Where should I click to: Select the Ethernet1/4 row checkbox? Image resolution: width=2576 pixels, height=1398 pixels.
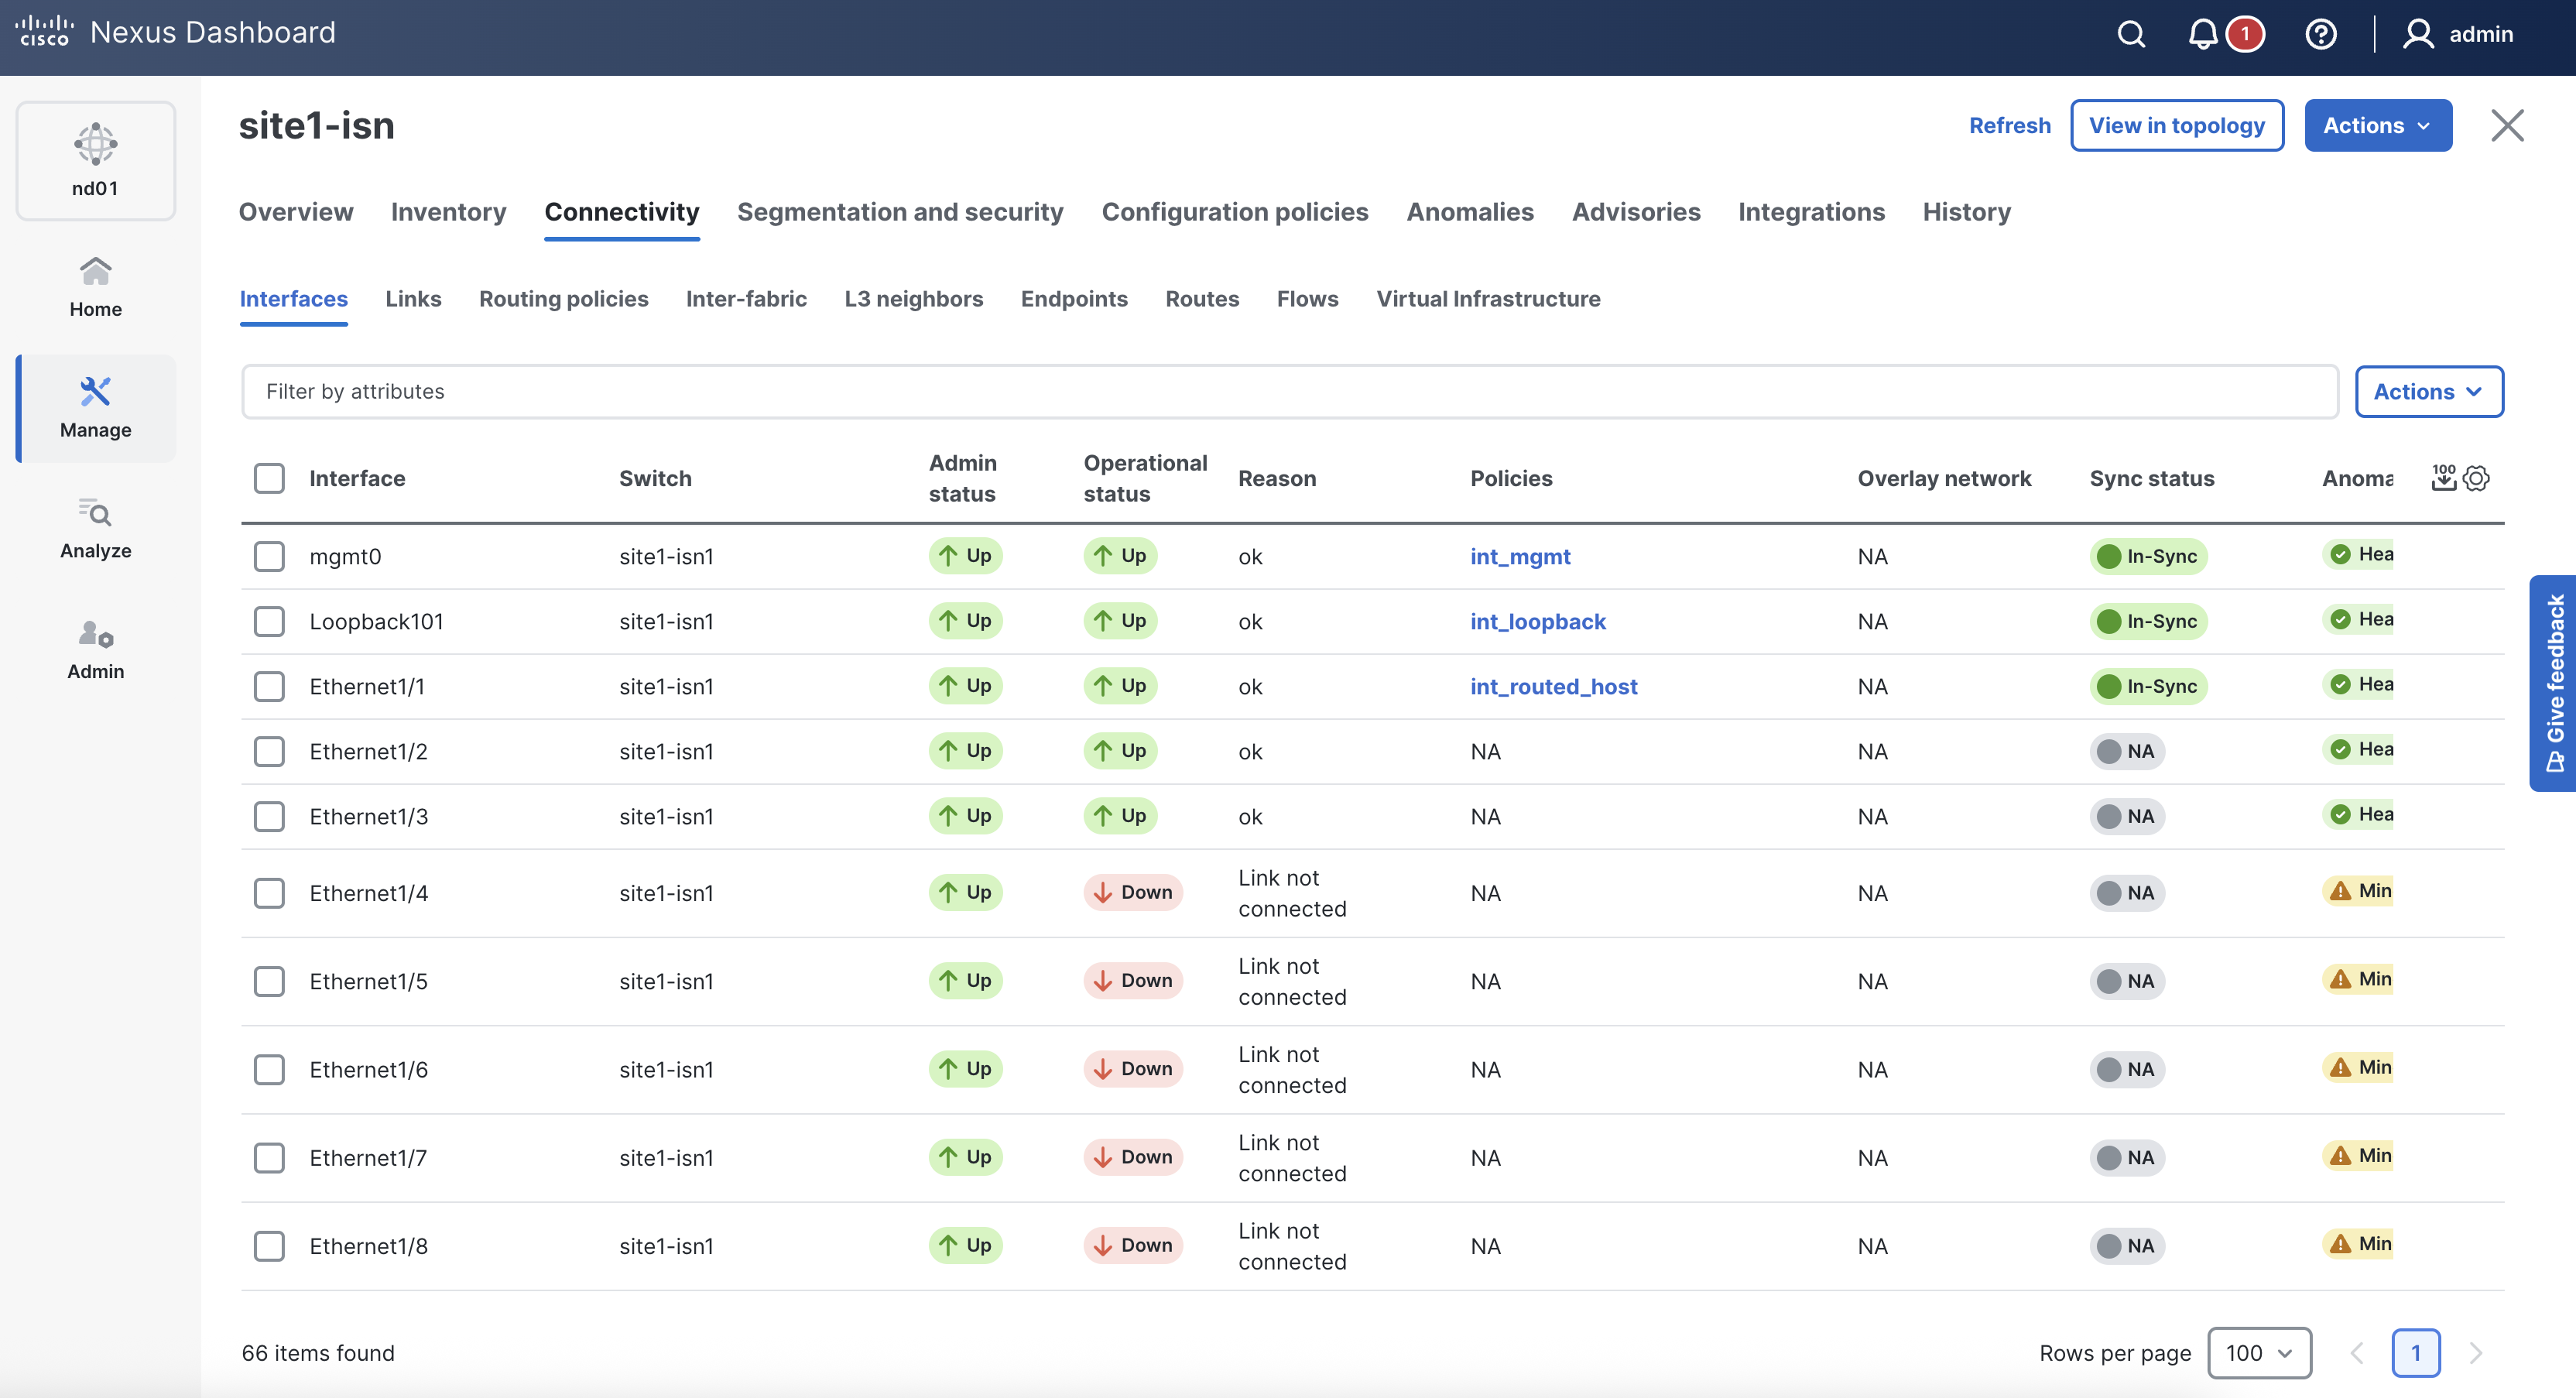[269, 893]
